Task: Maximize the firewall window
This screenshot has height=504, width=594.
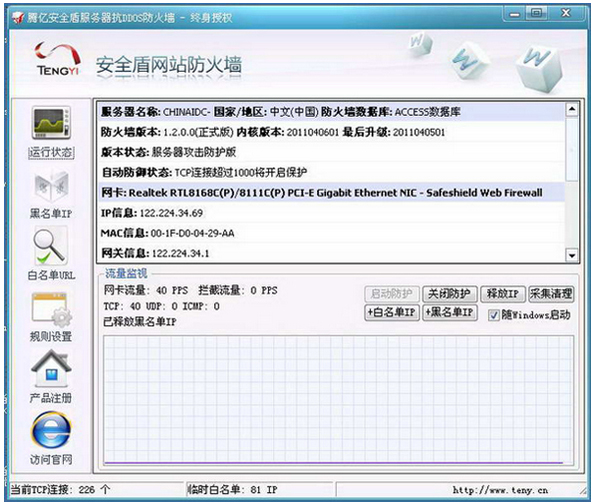Action: click(x=536, y=14)
